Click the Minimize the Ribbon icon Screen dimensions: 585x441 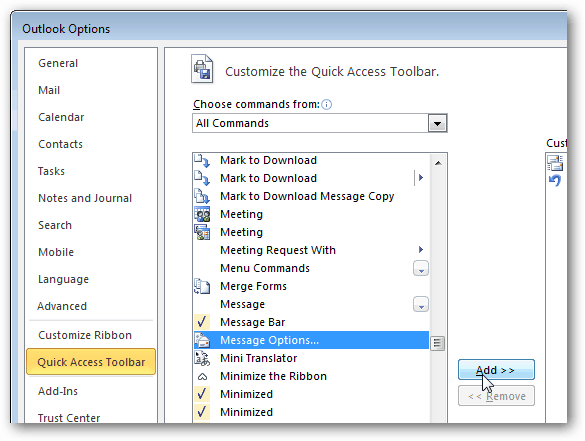202,376
